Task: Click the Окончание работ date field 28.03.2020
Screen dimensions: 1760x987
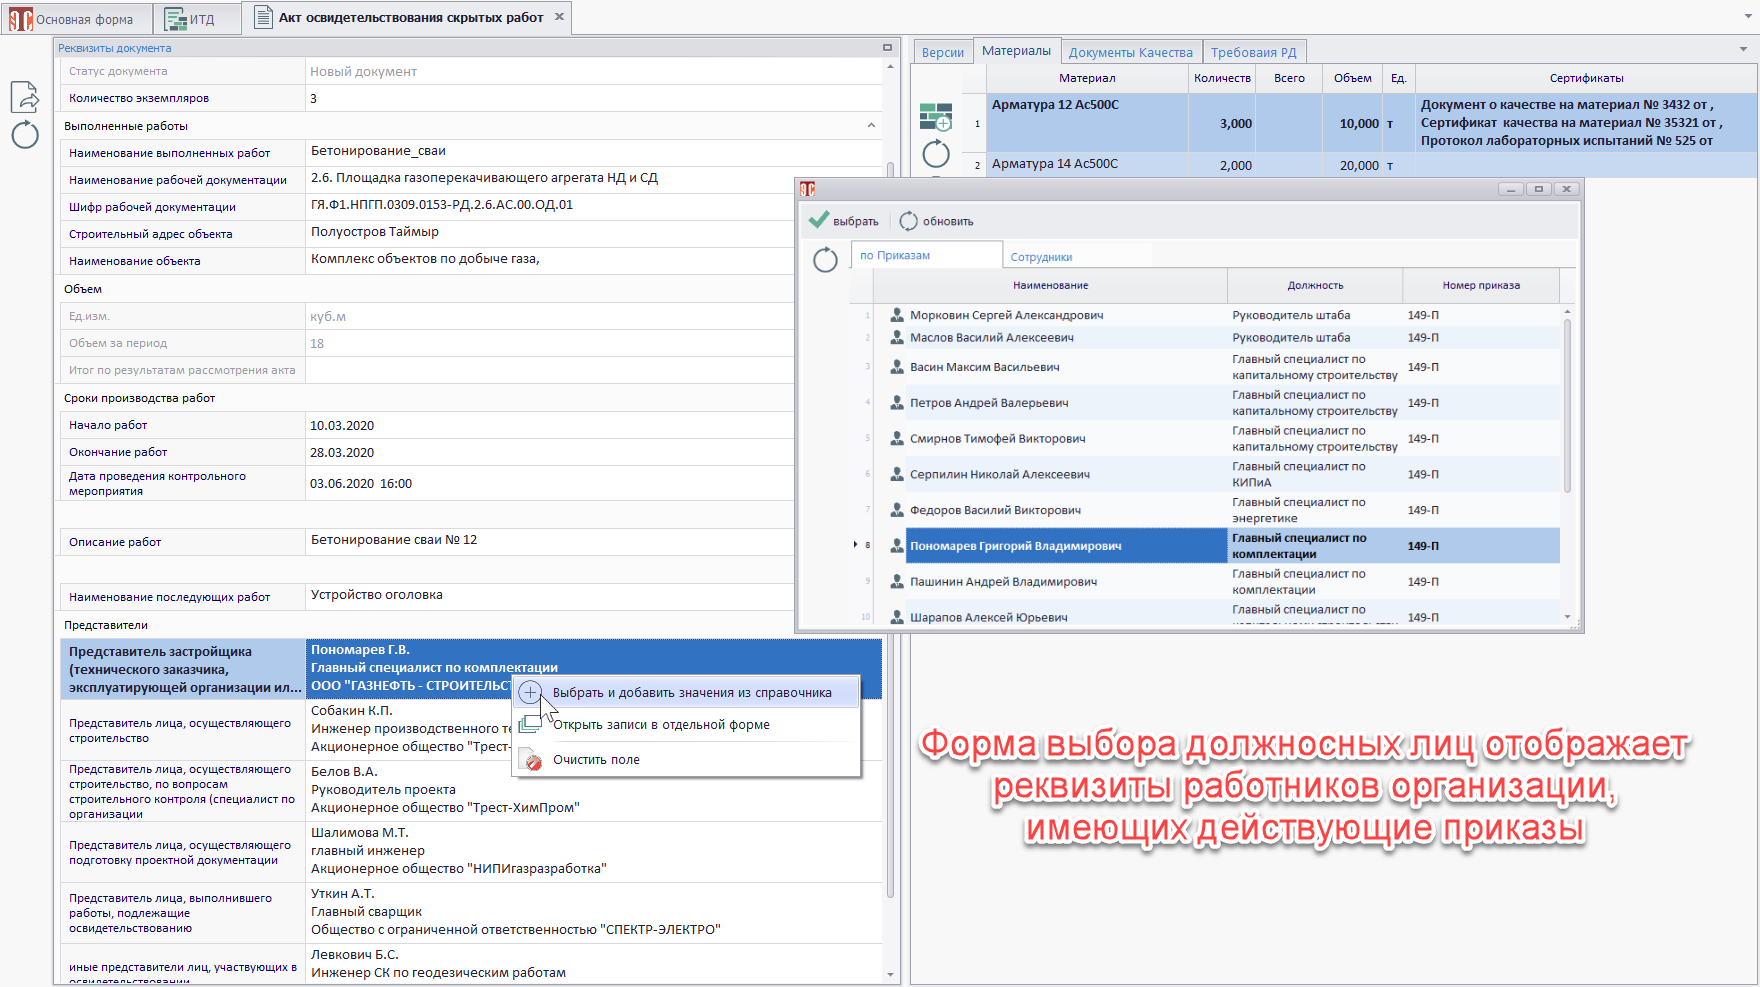Action: tap(550, 452)
